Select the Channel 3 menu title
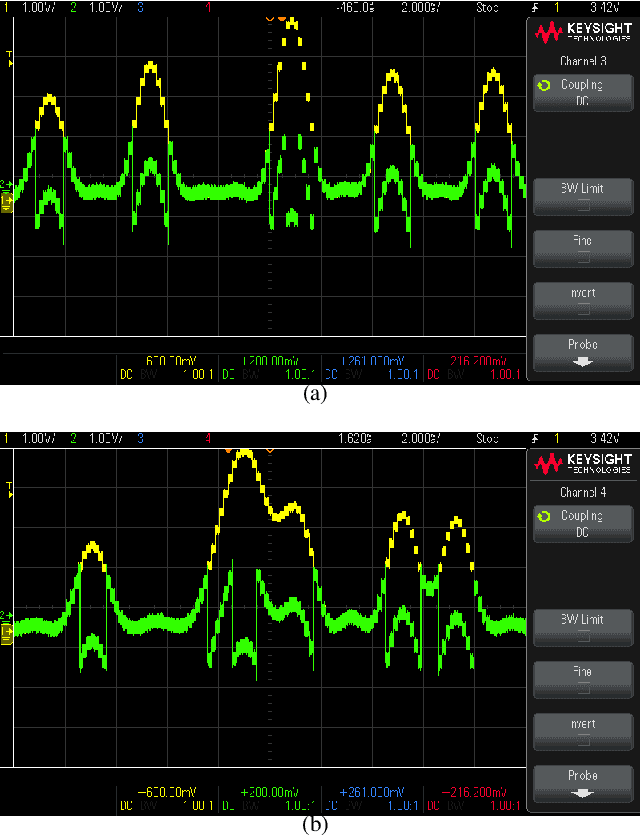 pos(582,62)
